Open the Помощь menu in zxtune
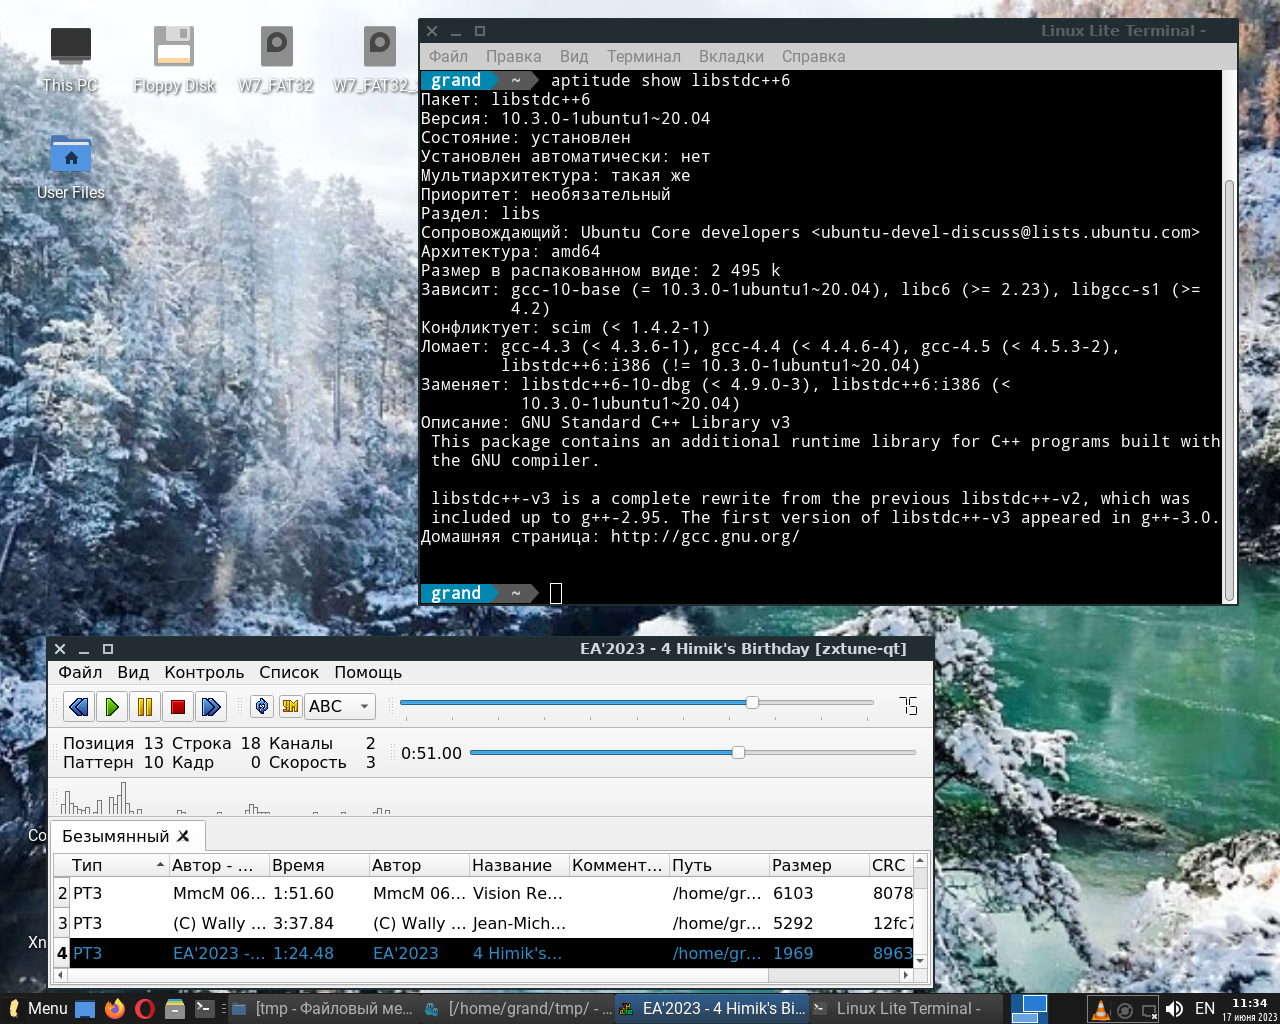Viewport: 1280px width, 1024px height. pos(368,672)
